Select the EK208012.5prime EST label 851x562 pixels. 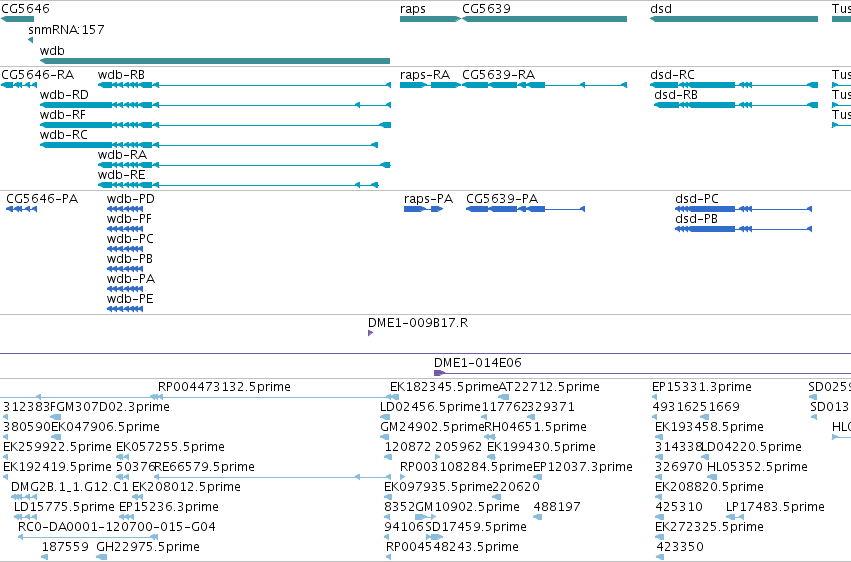pos(187,487)
